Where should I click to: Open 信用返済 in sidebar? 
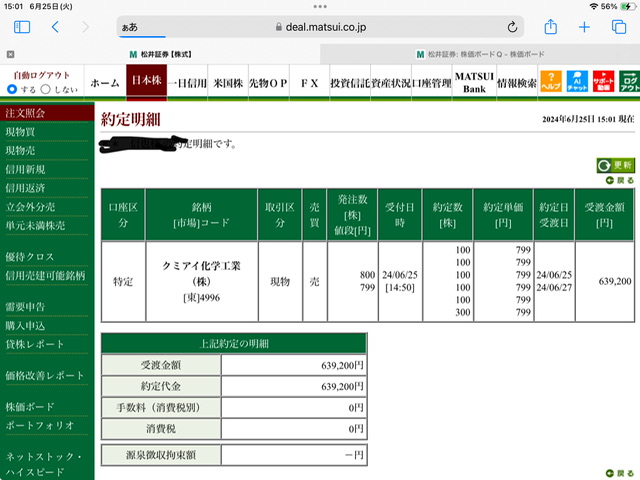(x=25, y=188)
